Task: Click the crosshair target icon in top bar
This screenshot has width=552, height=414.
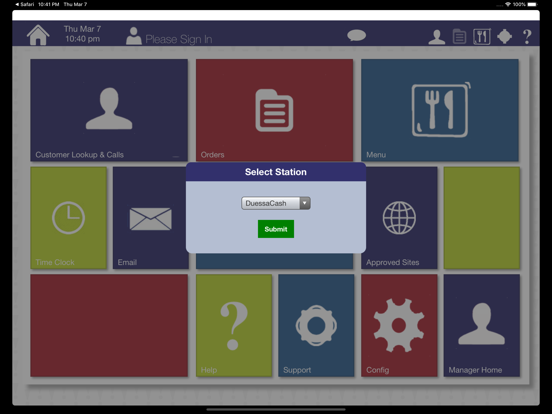Action: coord(504,37)
